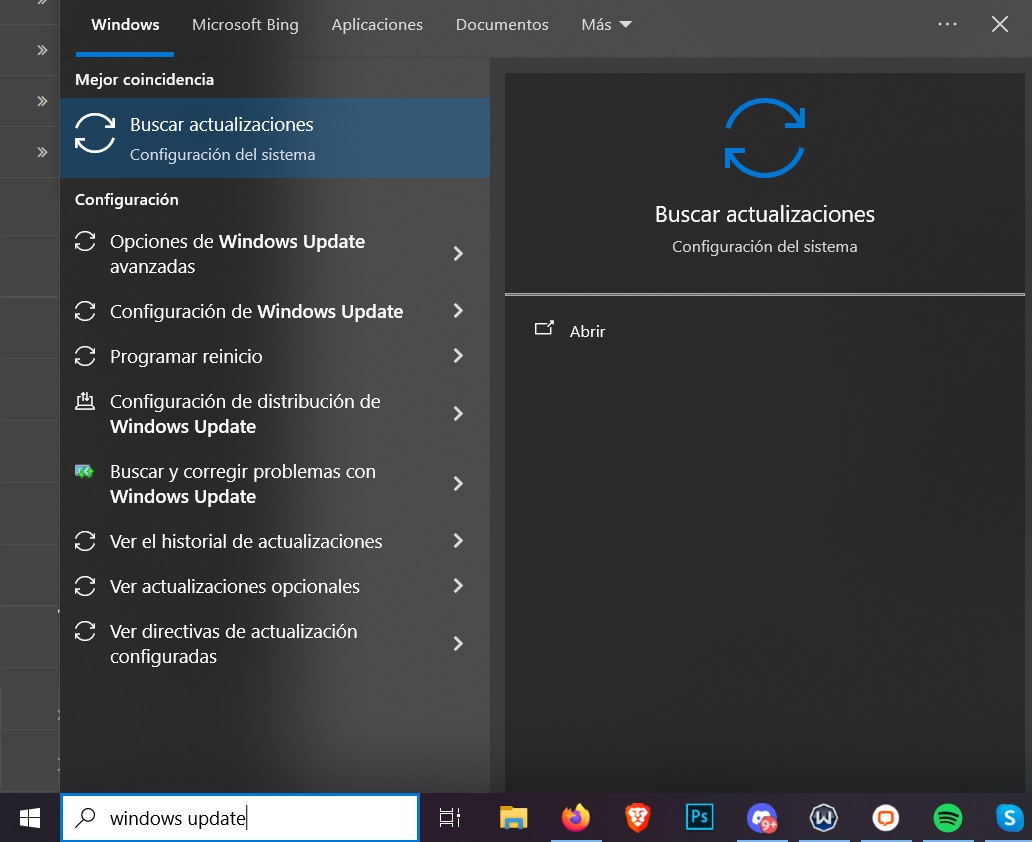Open Firefox from the taskbar
Image resolution: width=1032 pixels, height=842 pixels.
point(576,818)
